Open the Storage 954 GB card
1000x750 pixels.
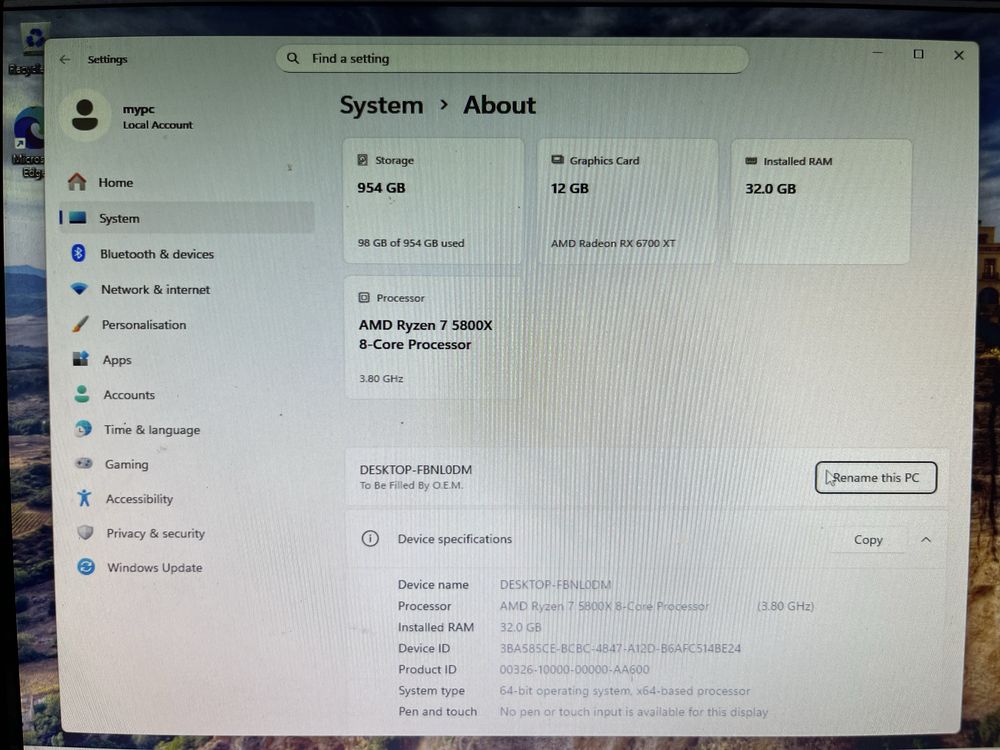point(434,201)
